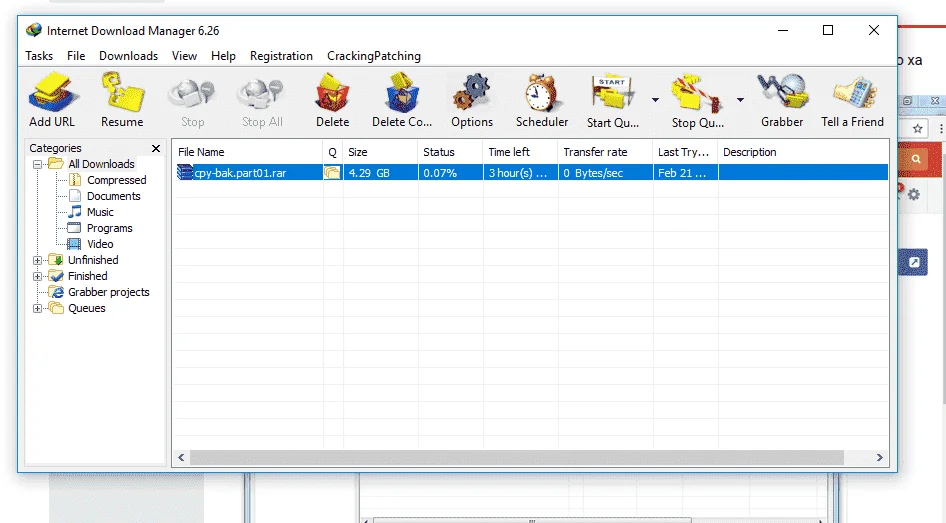Select the Unfinished category

[93, 260]
